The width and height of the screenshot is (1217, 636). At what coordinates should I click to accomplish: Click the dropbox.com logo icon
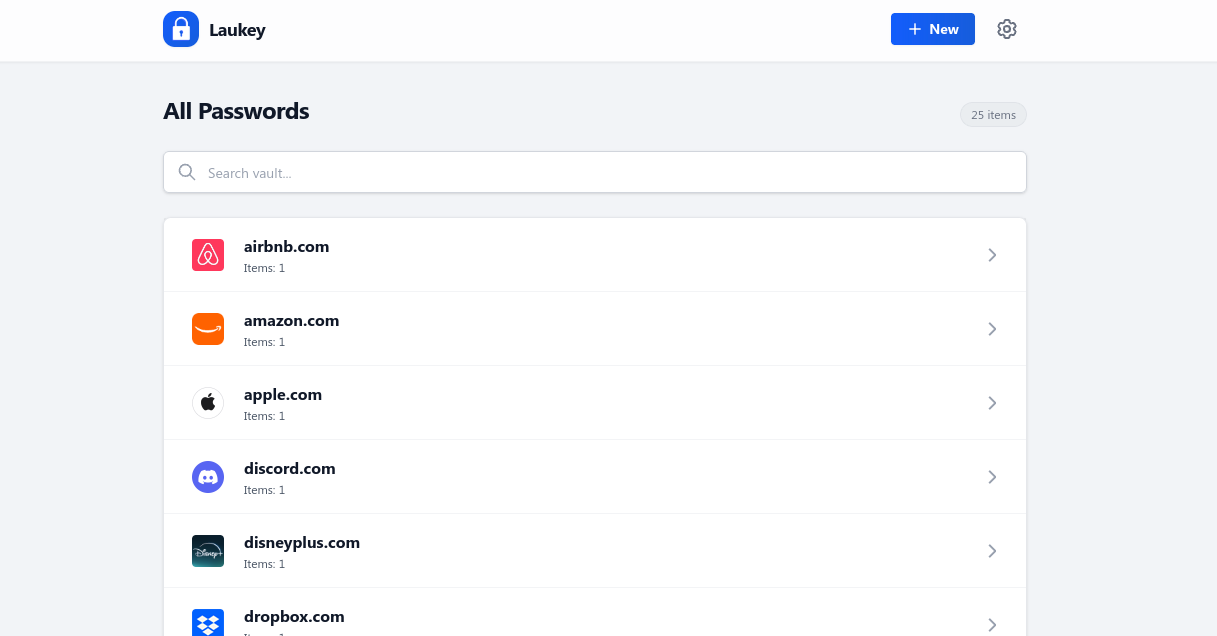point(208,623)
